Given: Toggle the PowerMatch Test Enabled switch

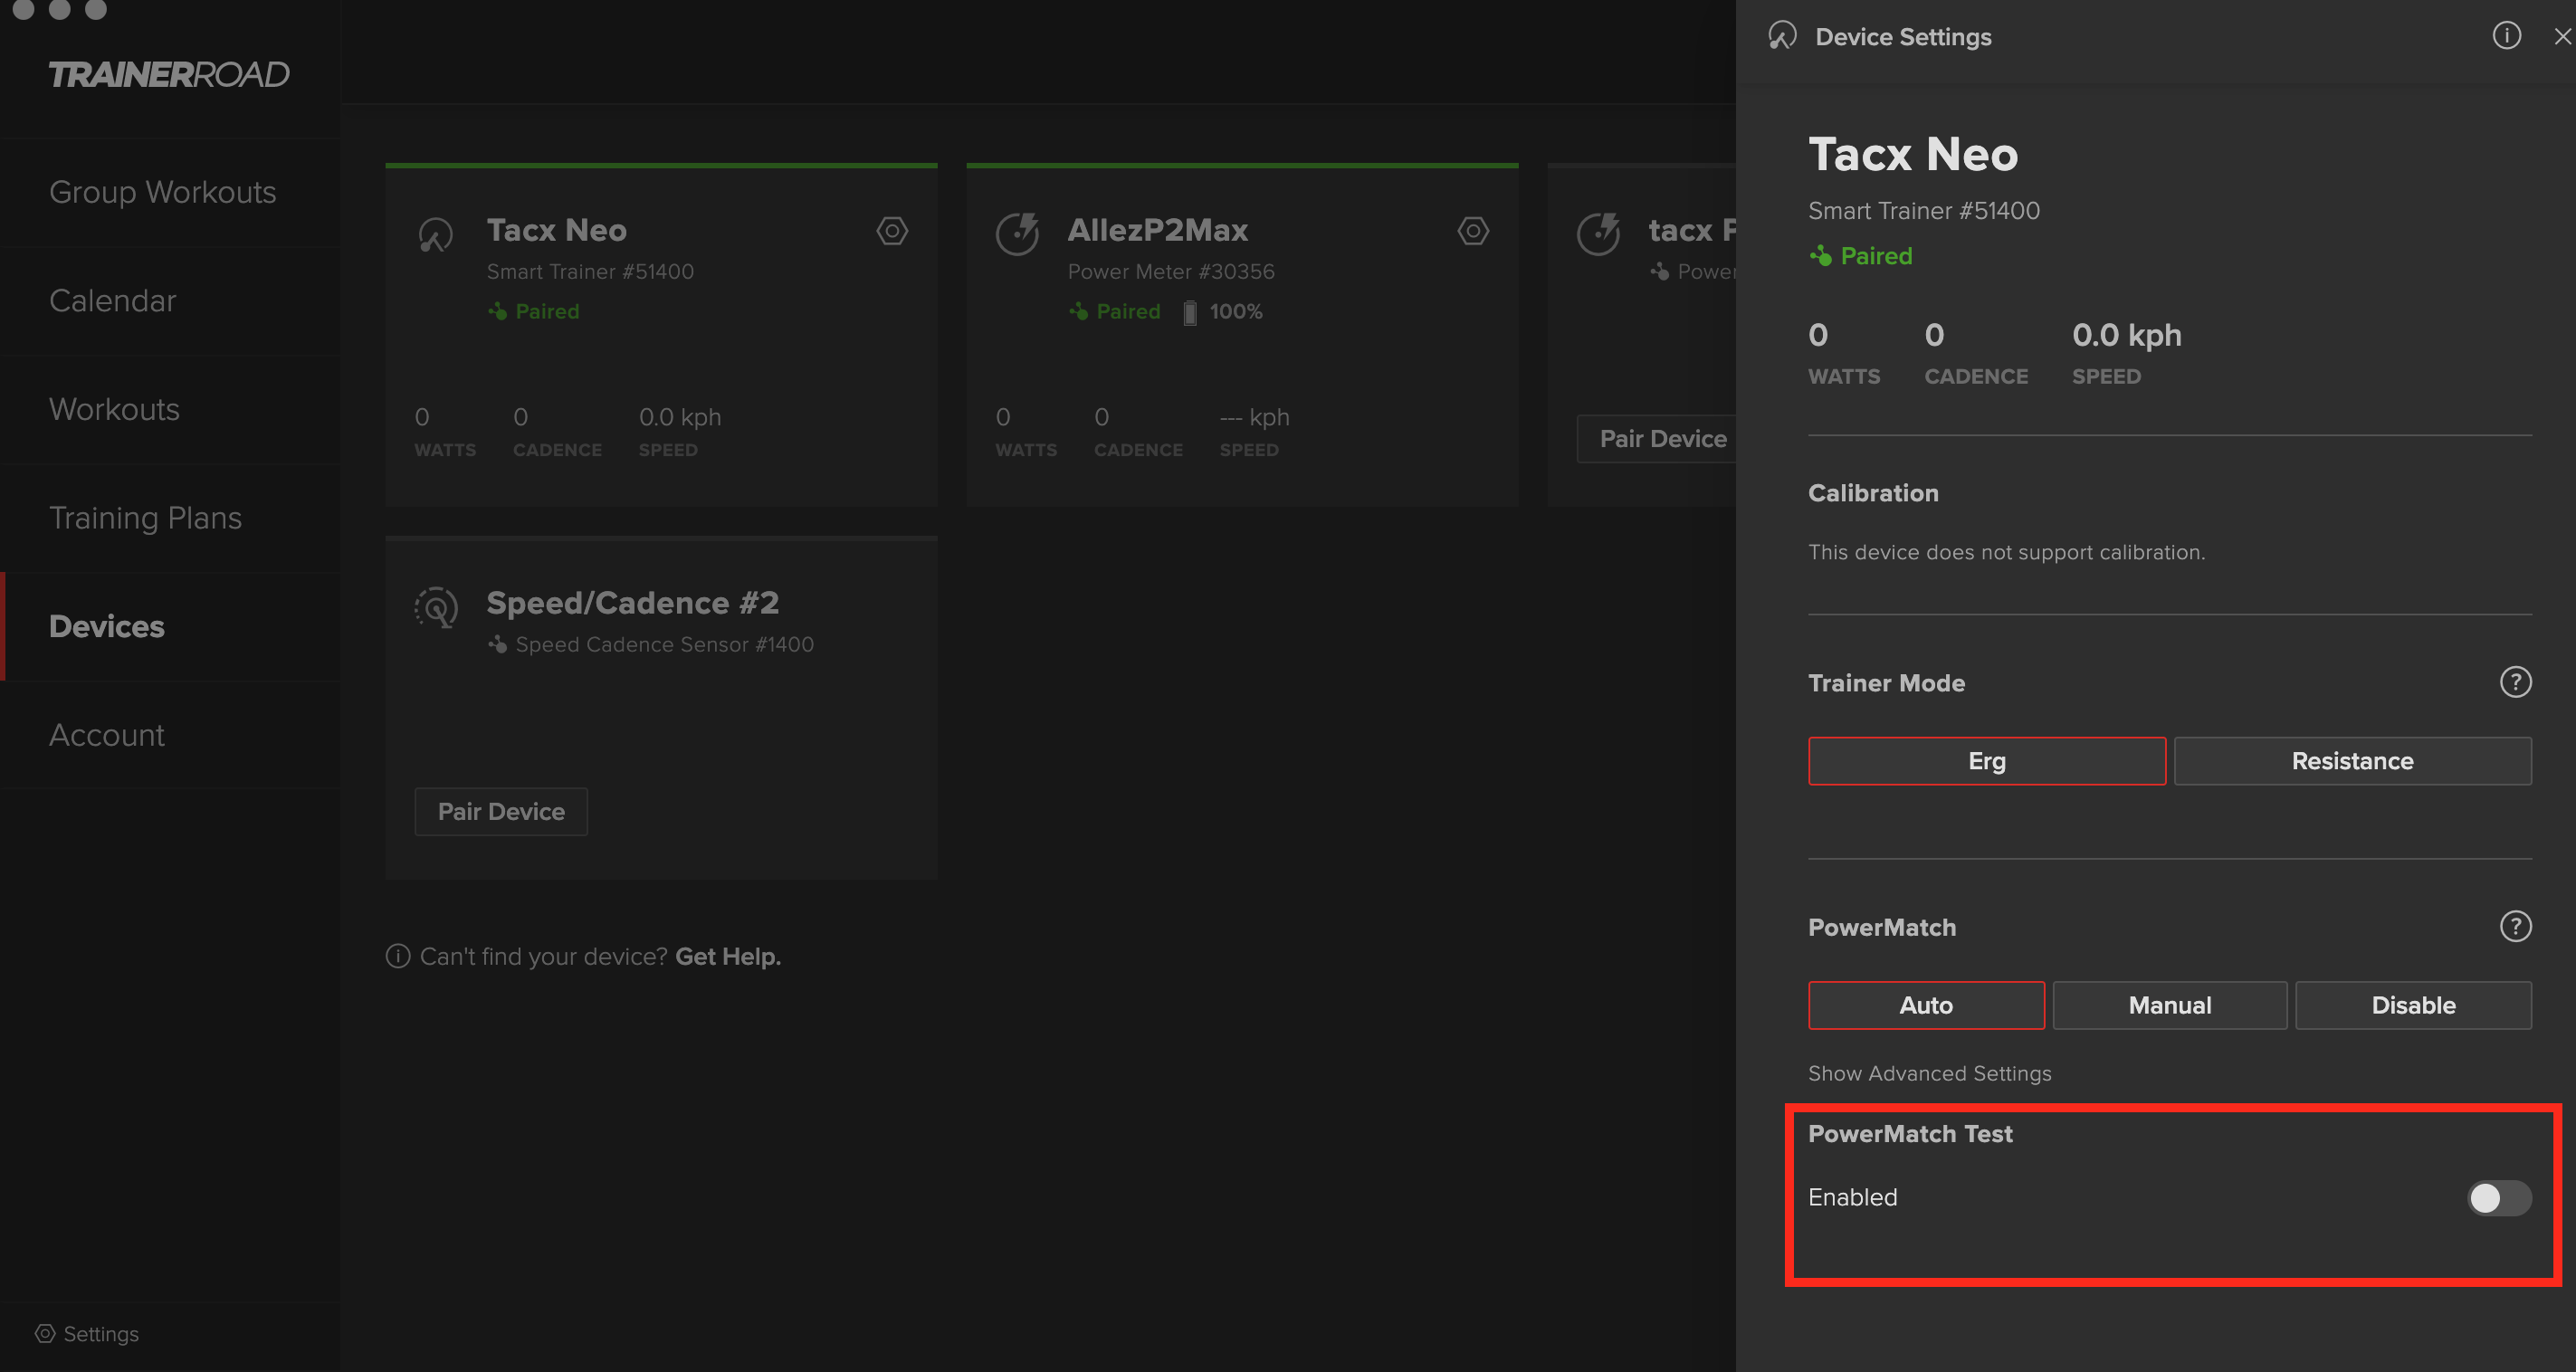Looking at the screenshot, I should (x=2498, y=1197).
